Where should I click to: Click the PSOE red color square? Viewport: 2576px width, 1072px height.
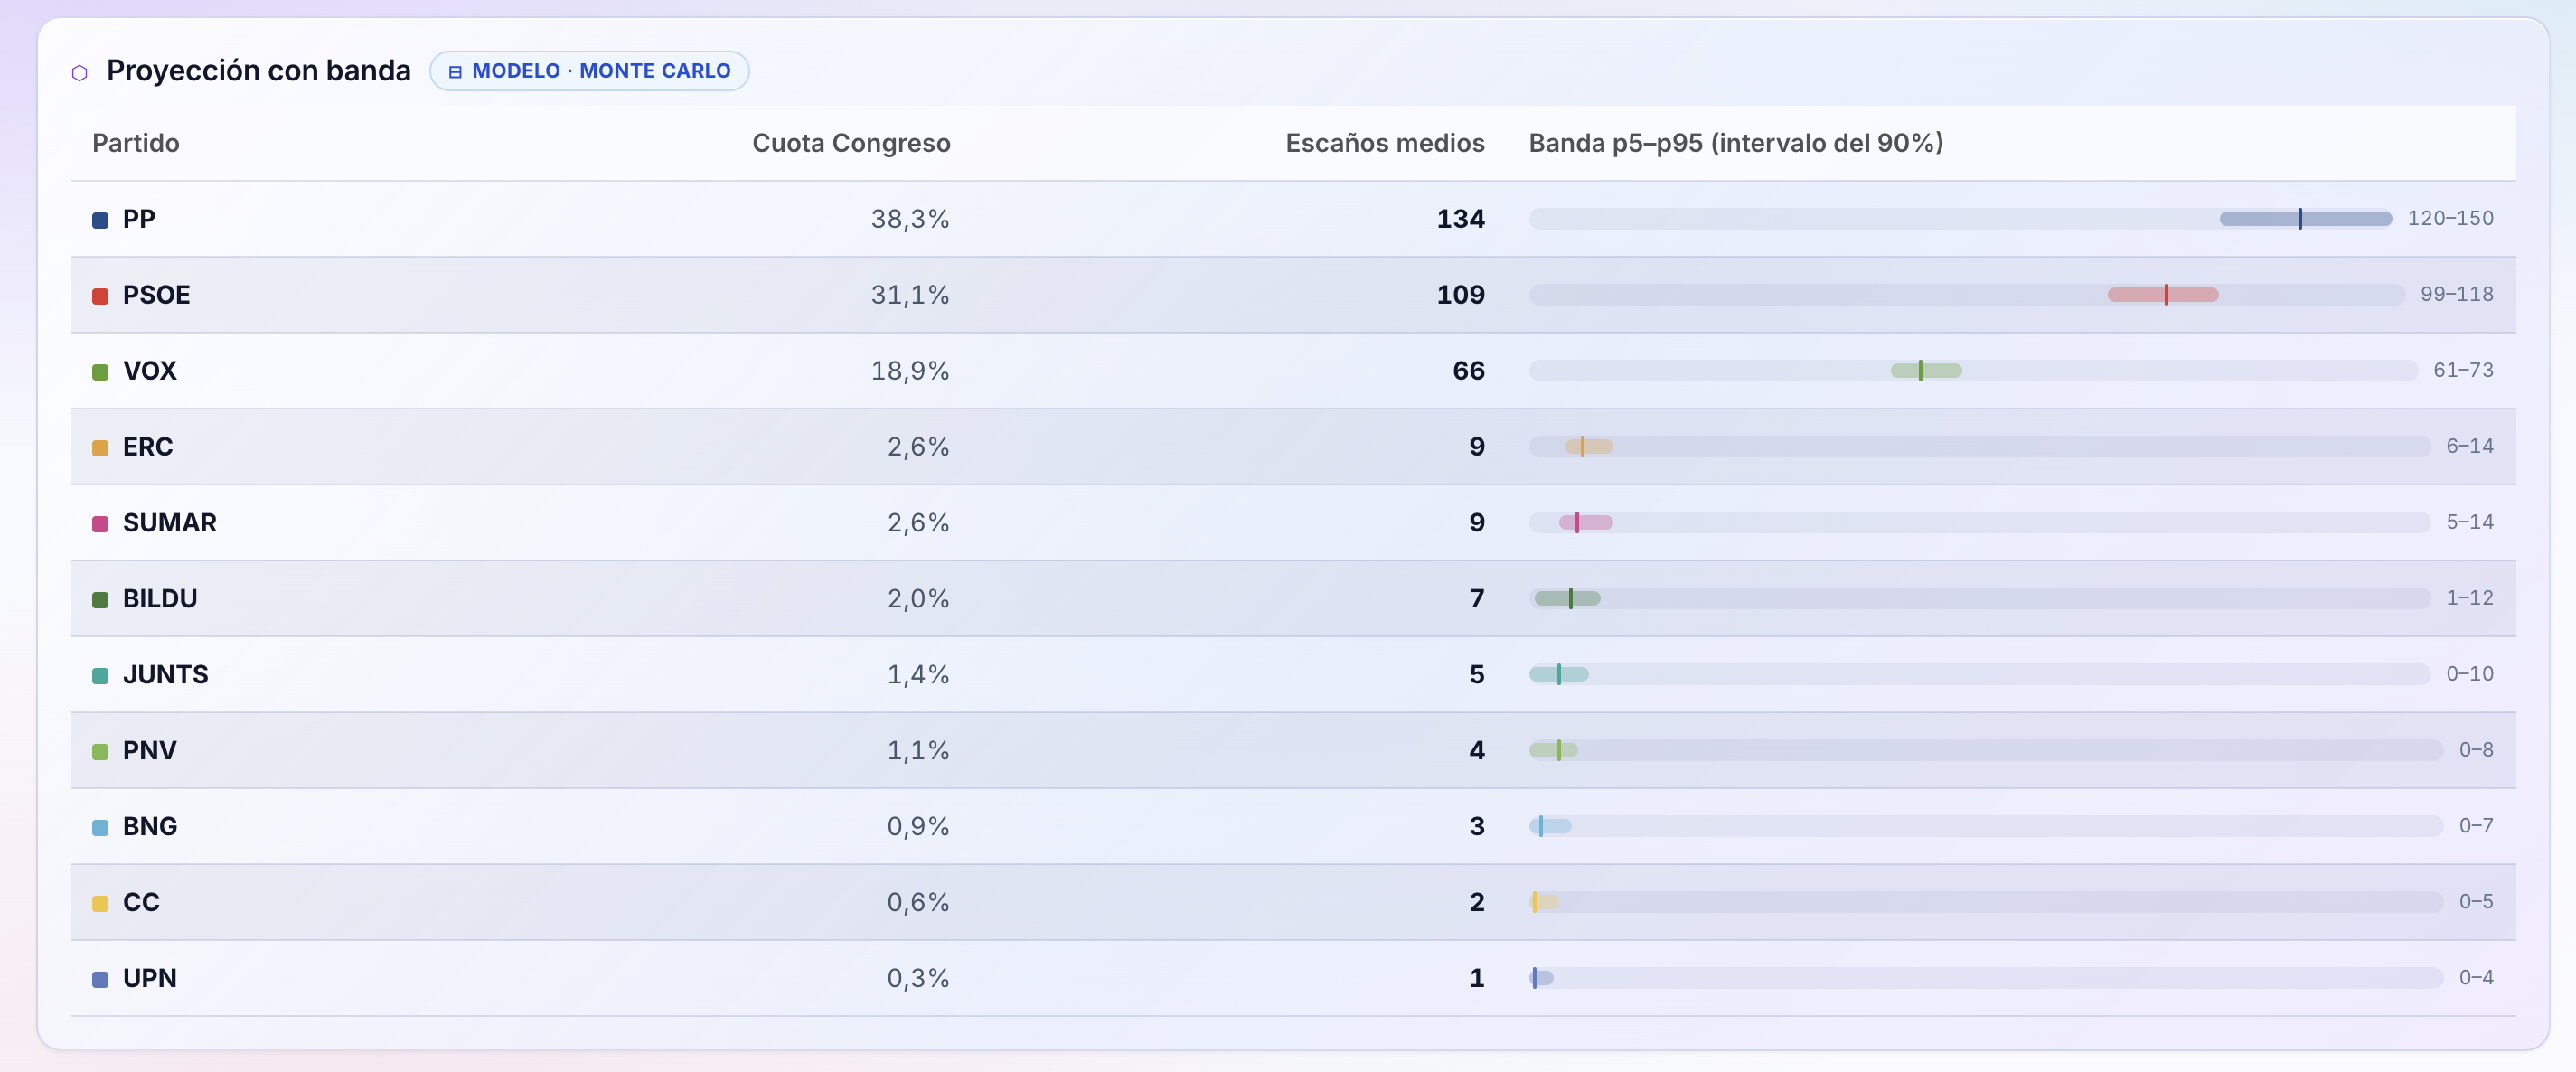100,296
